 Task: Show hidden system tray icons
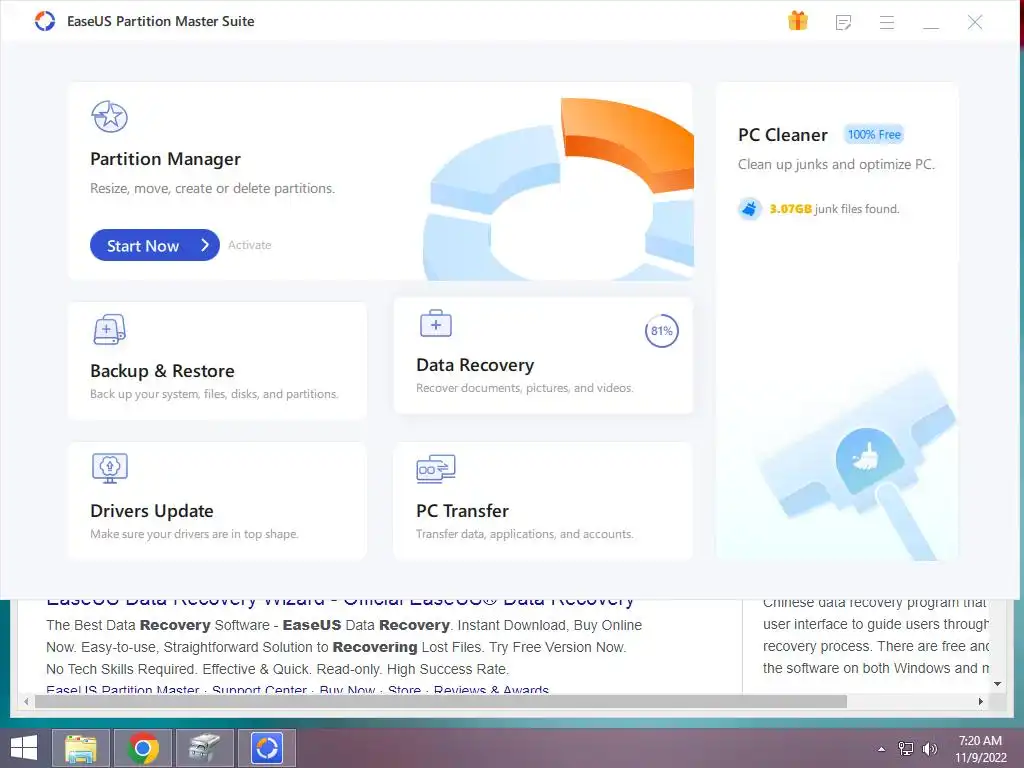882,749
